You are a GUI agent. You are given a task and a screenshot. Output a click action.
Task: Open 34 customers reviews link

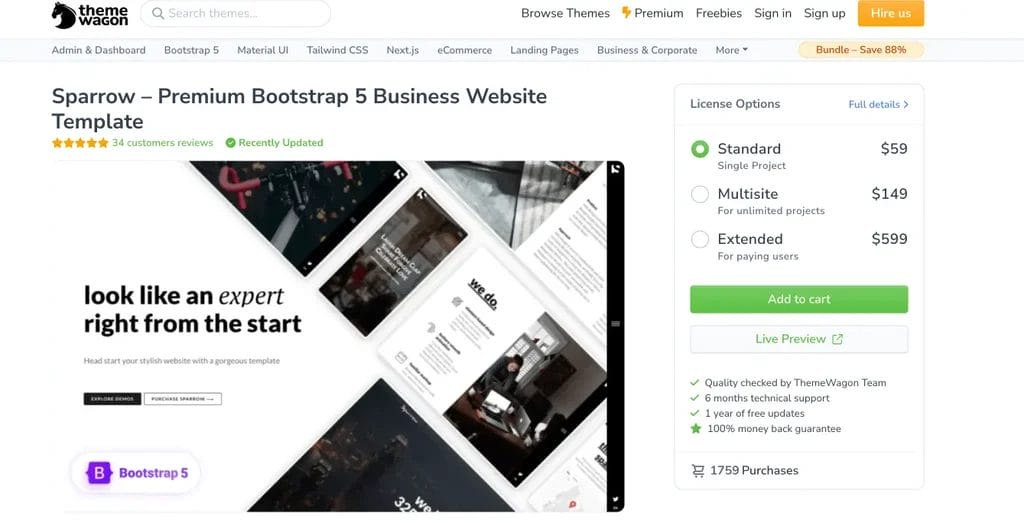click(163, 142)
